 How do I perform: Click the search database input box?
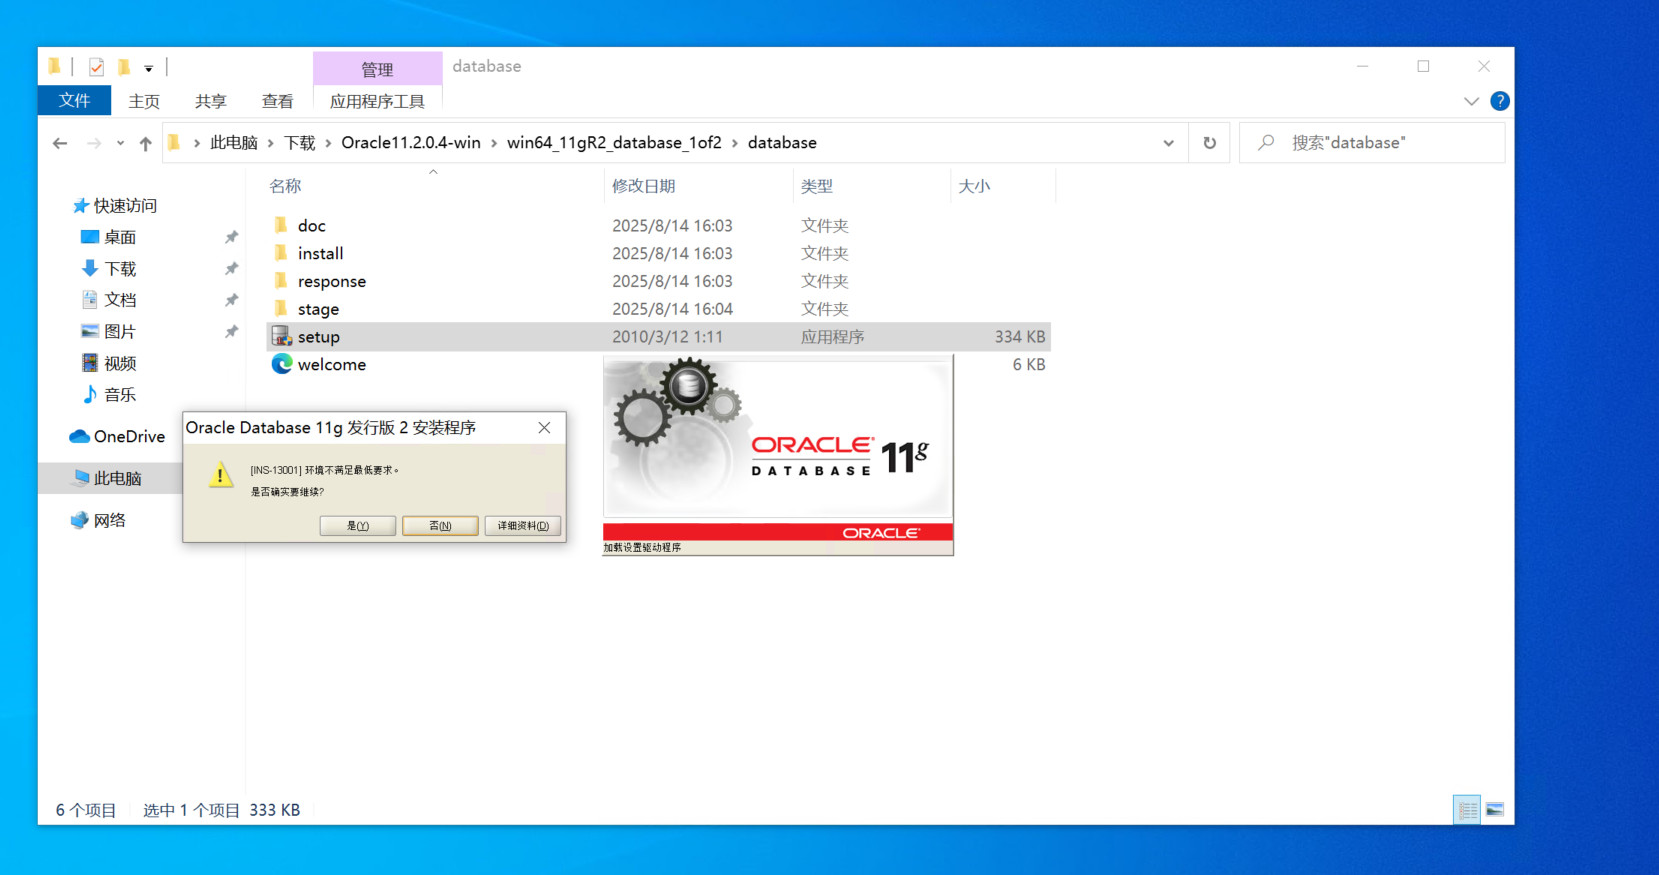[1380, 143]
